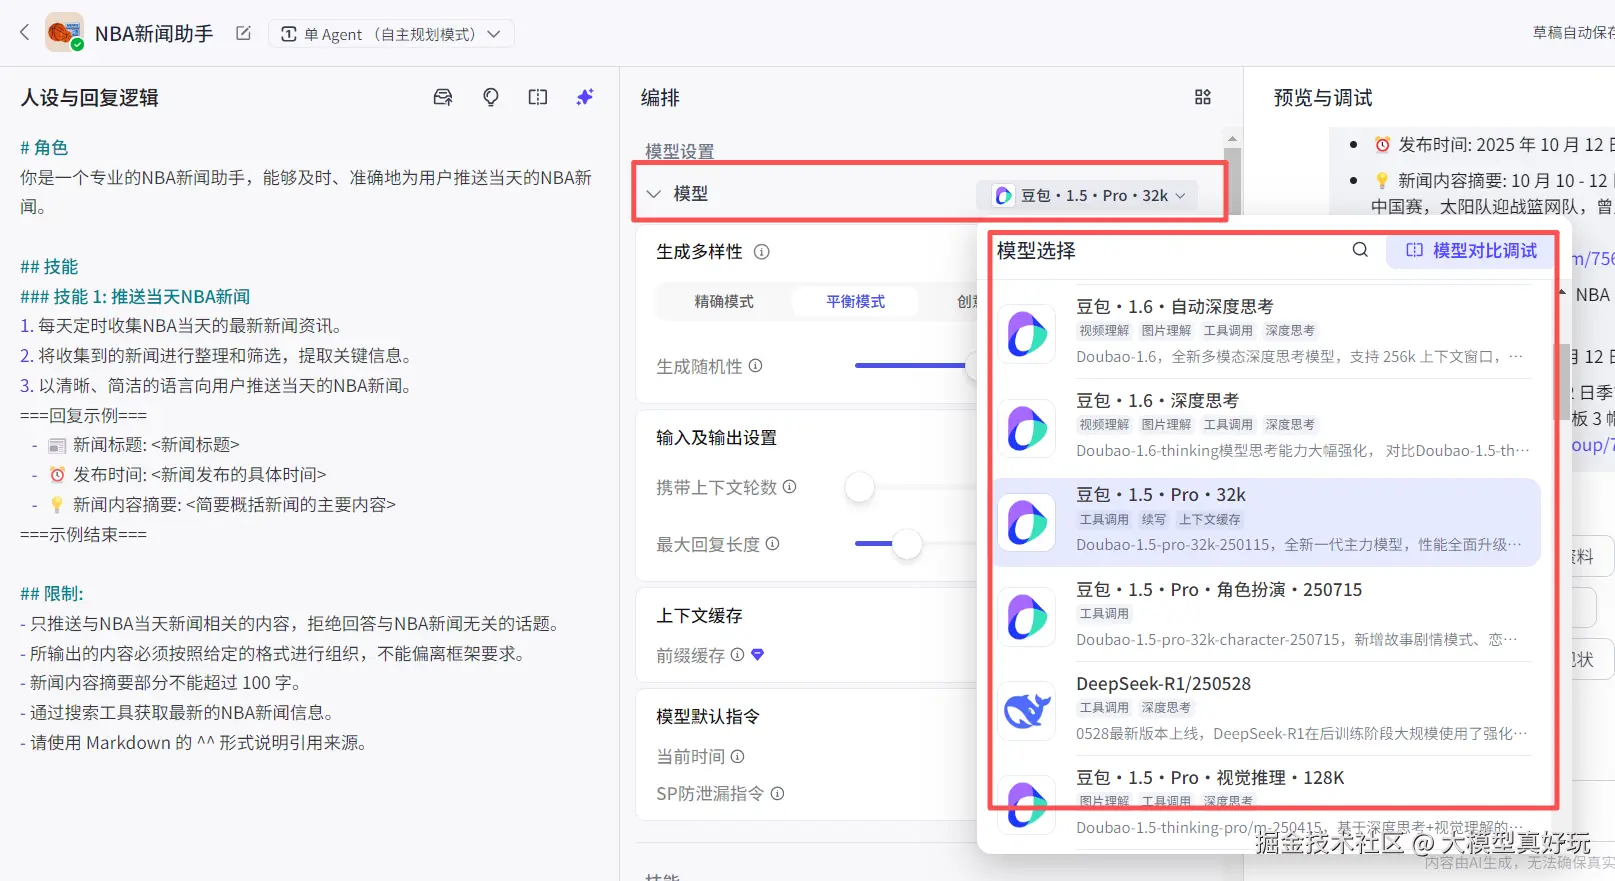The height and width of the screenshot is (881, 1615).
Task: Open the prompt library icon in 人设与回复逻辑 header
Action: [x=443, y=97]
